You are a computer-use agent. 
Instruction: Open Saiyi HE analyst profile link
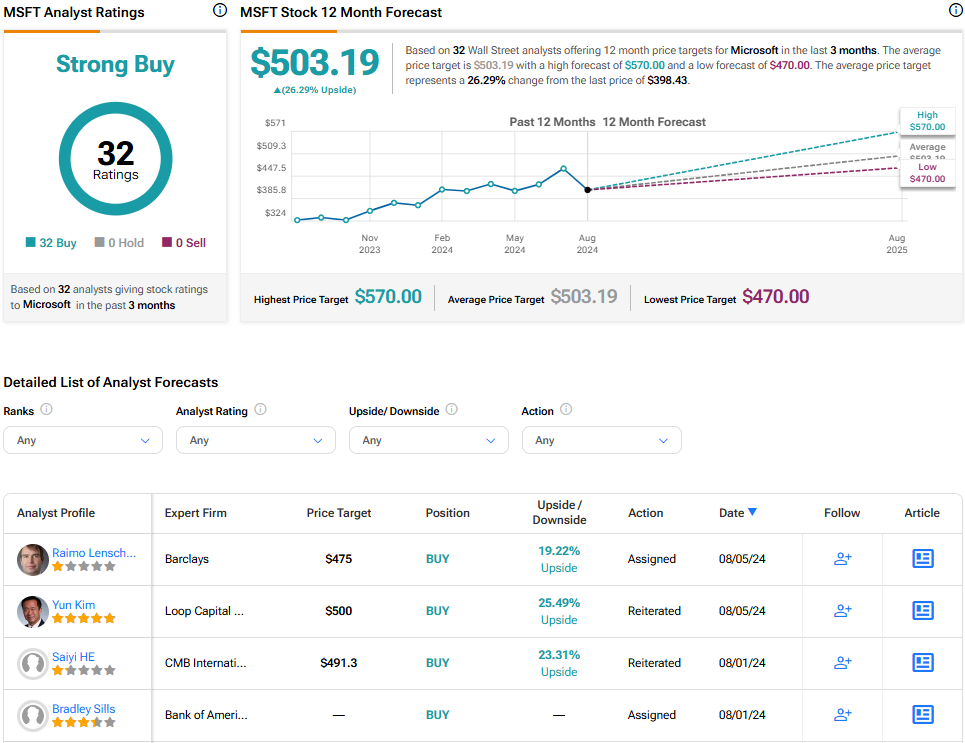tap(72, 657)
